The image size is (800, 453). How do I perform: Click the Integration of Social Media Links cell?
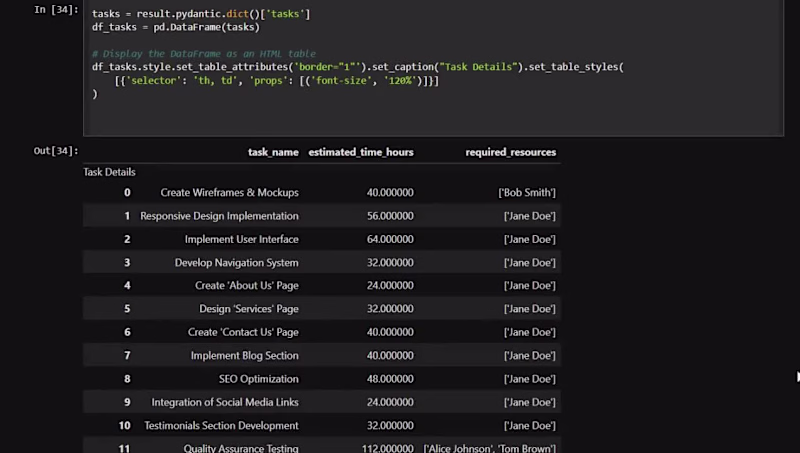point(225,402)
